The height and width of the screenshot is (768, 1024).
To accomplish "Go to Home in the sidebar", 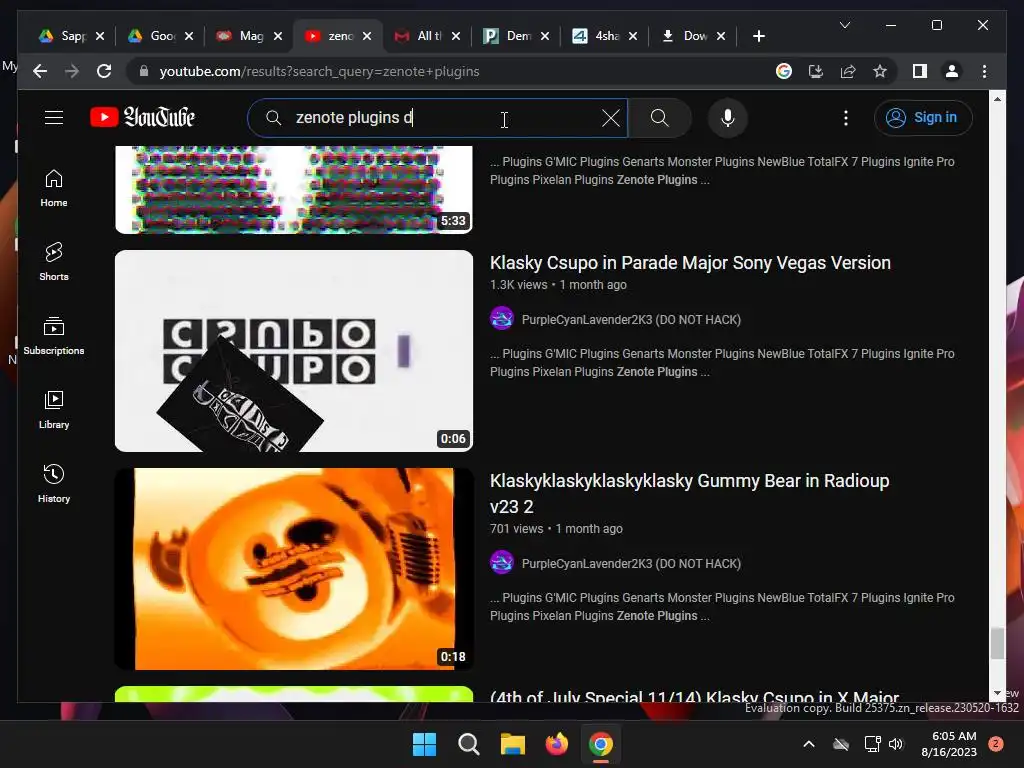I will click(x=54, y=188).
